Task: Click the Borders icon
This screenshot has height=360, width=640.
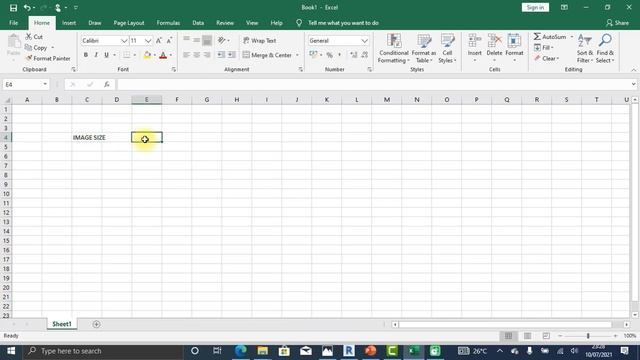Action: point(127,55)
